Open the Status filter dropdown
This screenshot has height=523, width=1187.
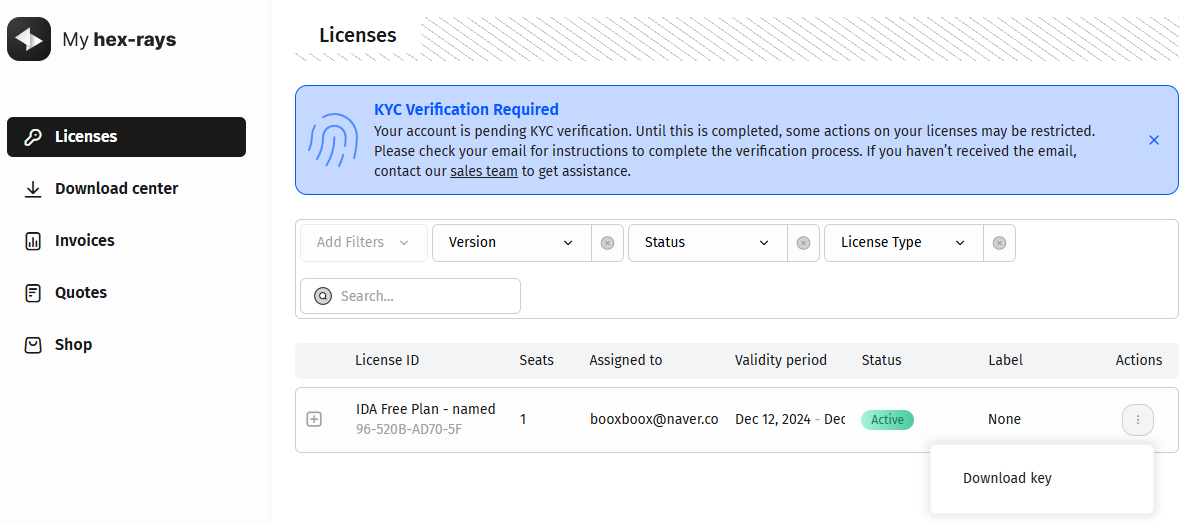click(707, 243)
